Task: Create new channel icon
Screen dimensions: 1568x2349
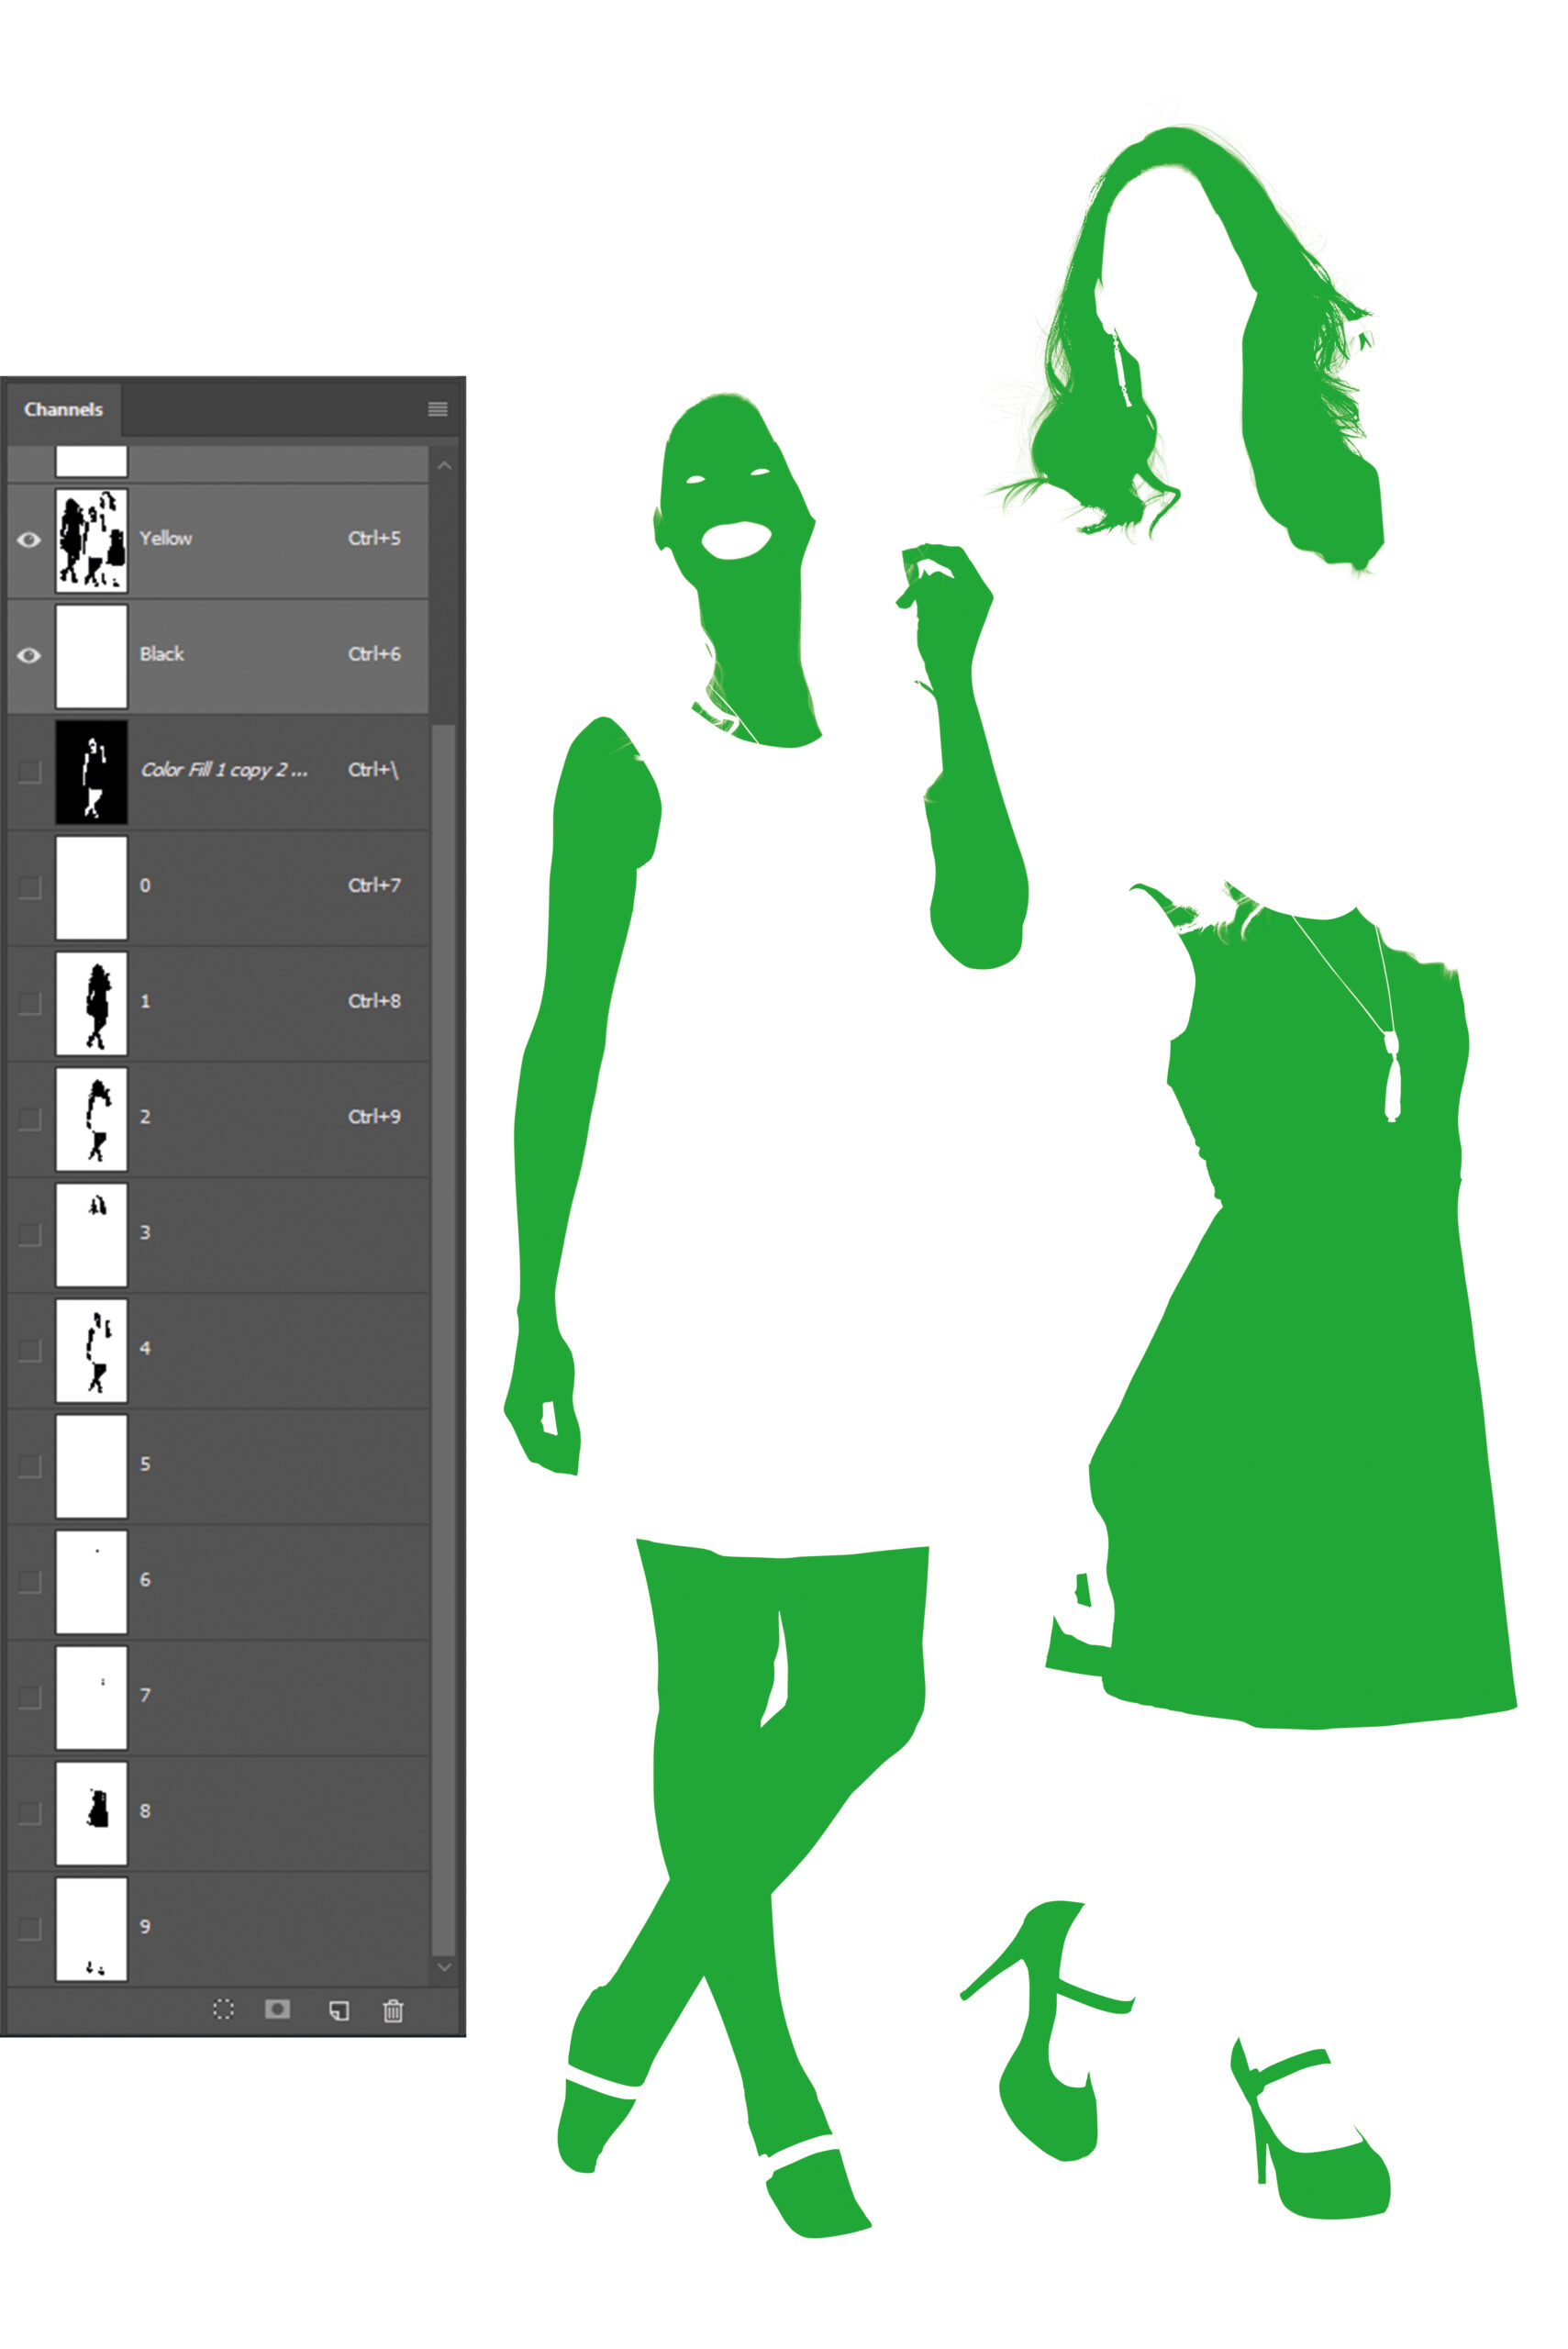Action: [339, 2010]
